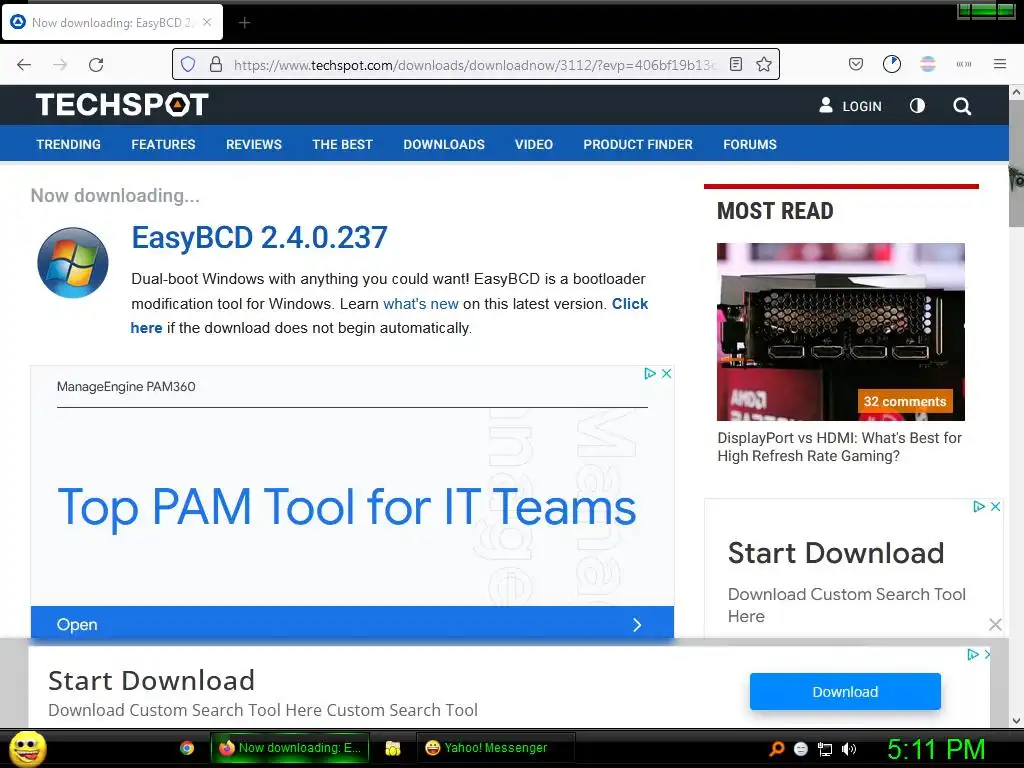Reload the page with the refresh icon
1024x768 pixels.
coord(96,65)
